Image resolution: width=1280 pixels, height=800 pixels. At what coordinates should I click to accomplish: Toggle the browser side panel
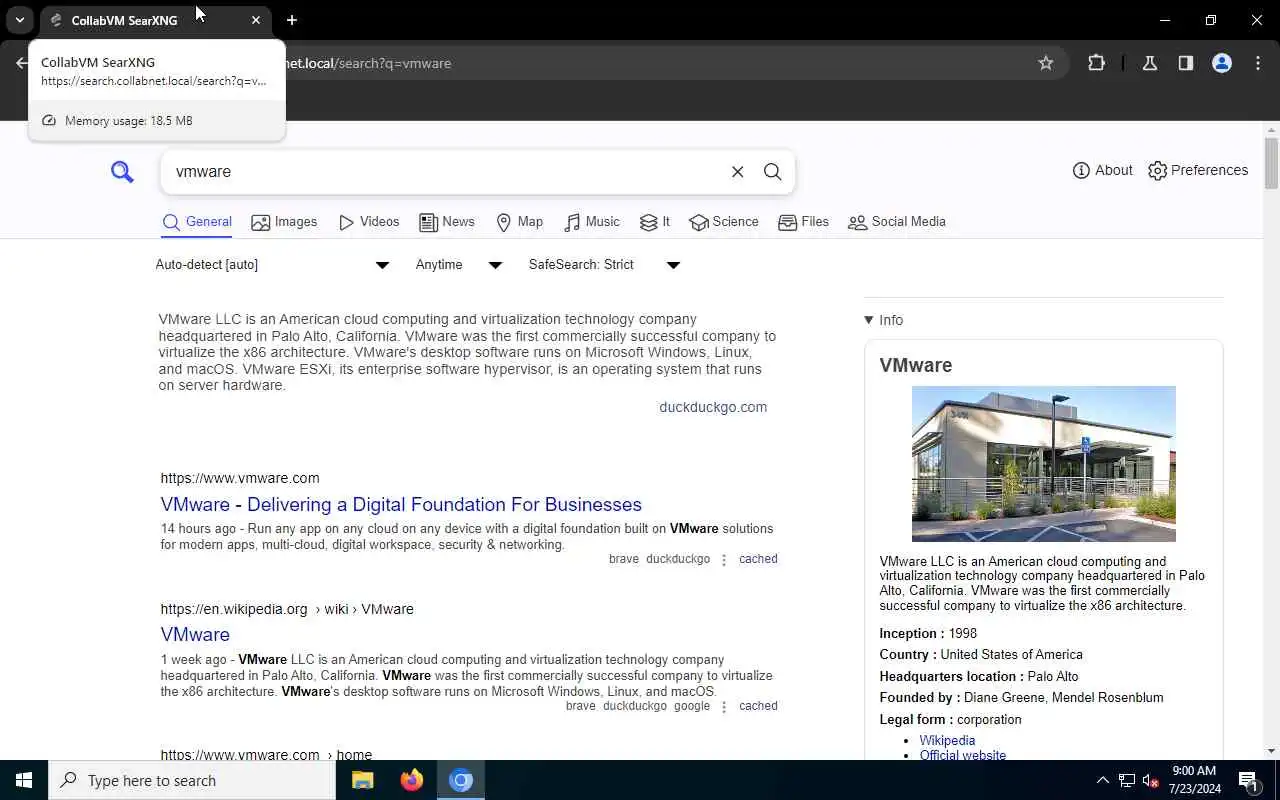1186,63
